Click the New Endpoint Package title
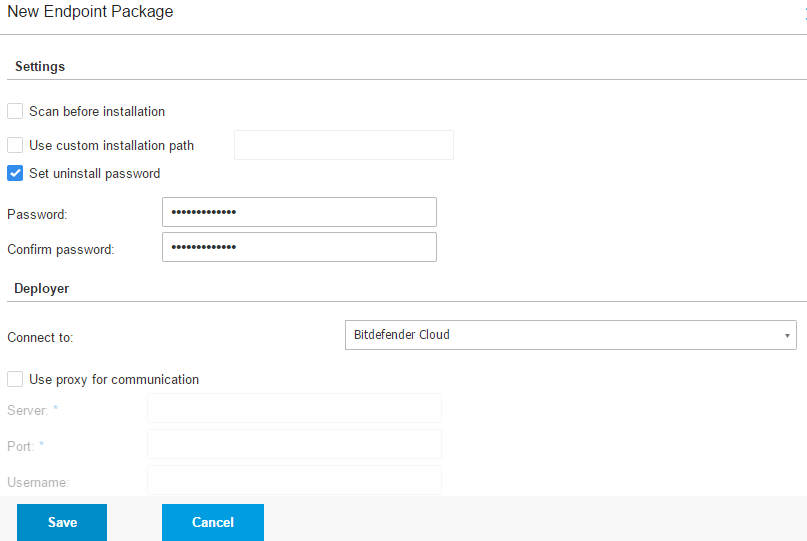Screen dimensions: 807x541 [90, 11]
